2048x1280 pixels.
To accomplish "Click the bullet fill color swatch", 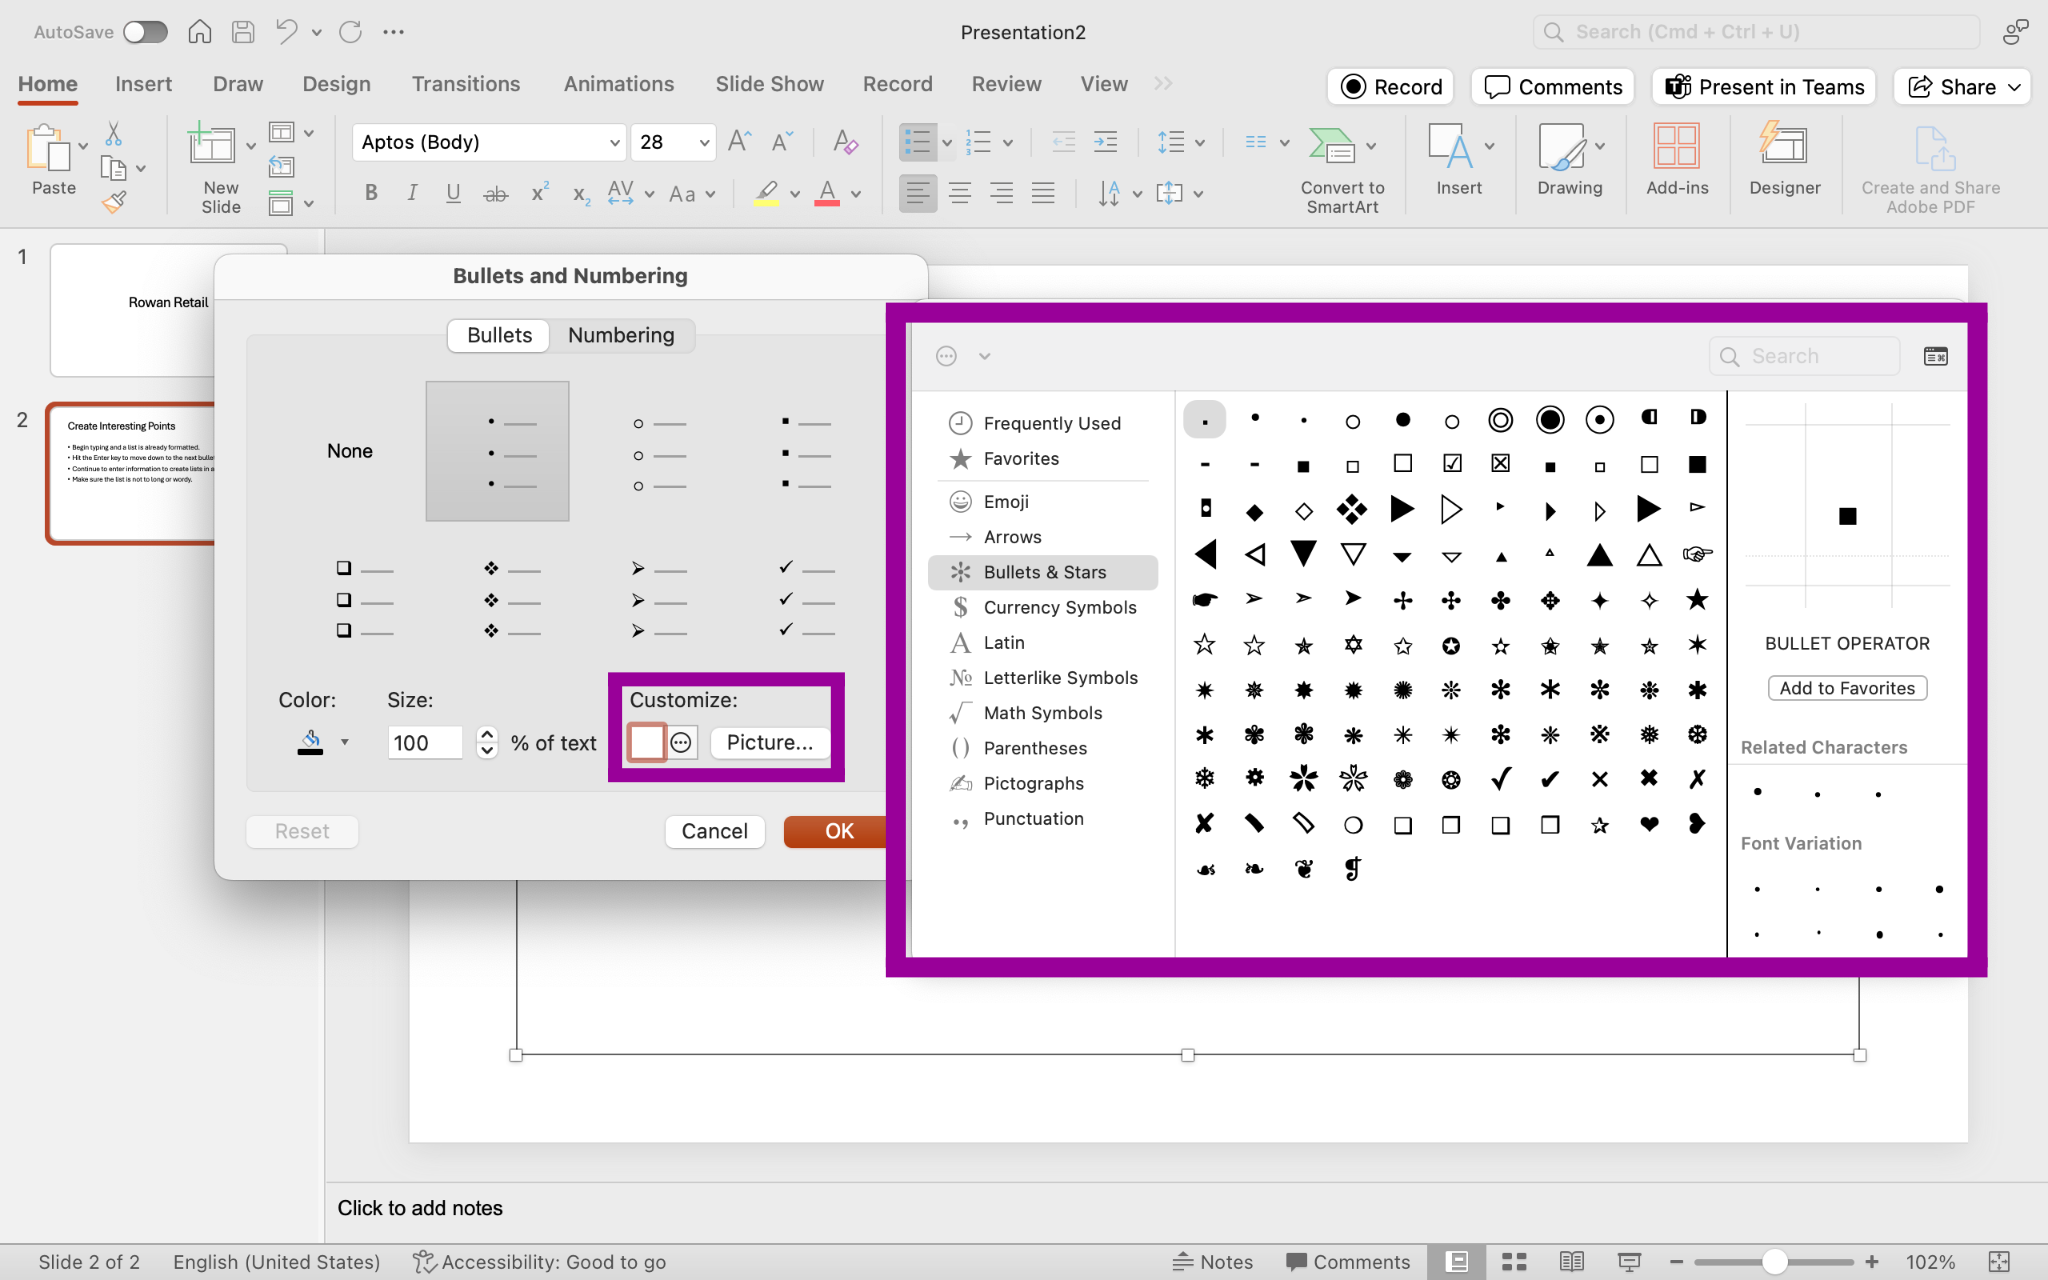I will tap(311, 742).
